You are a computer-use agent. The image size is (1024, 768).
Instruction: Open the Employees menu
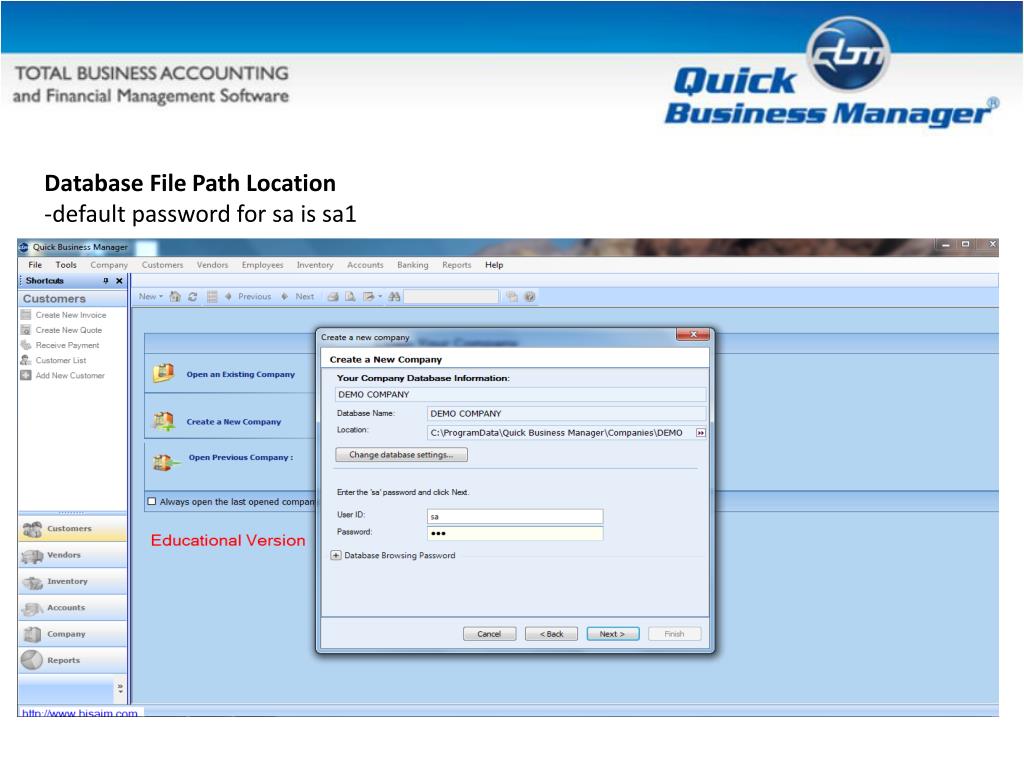[263, 265]
